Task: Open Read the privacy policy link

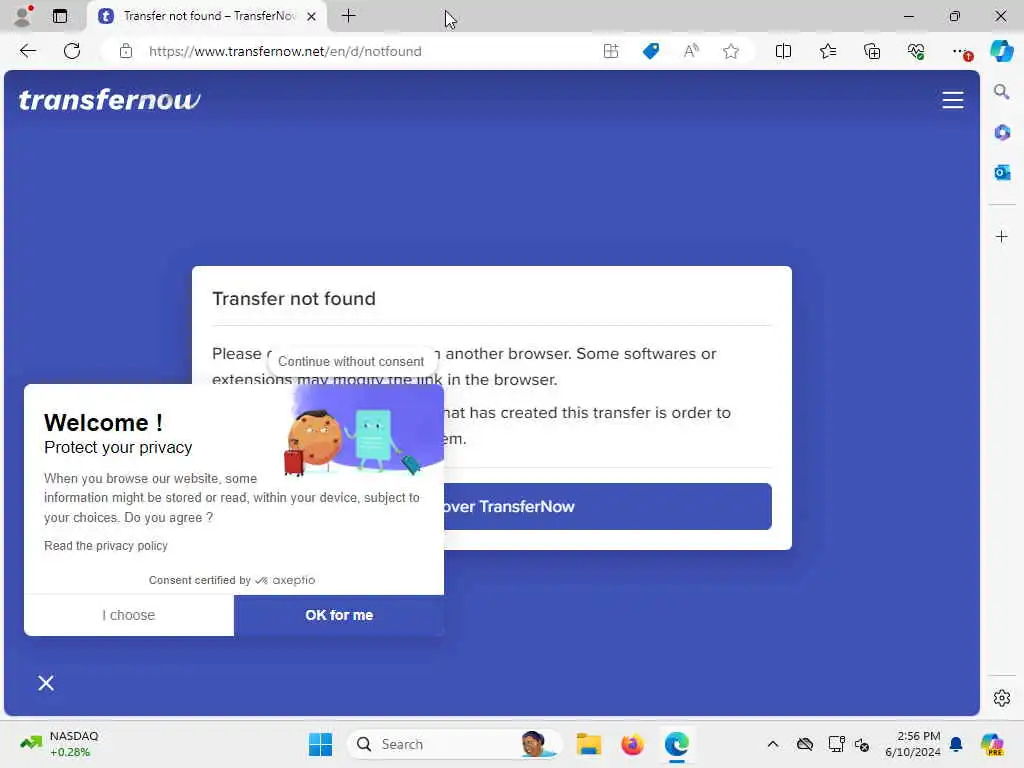Action: pos(106,546)
